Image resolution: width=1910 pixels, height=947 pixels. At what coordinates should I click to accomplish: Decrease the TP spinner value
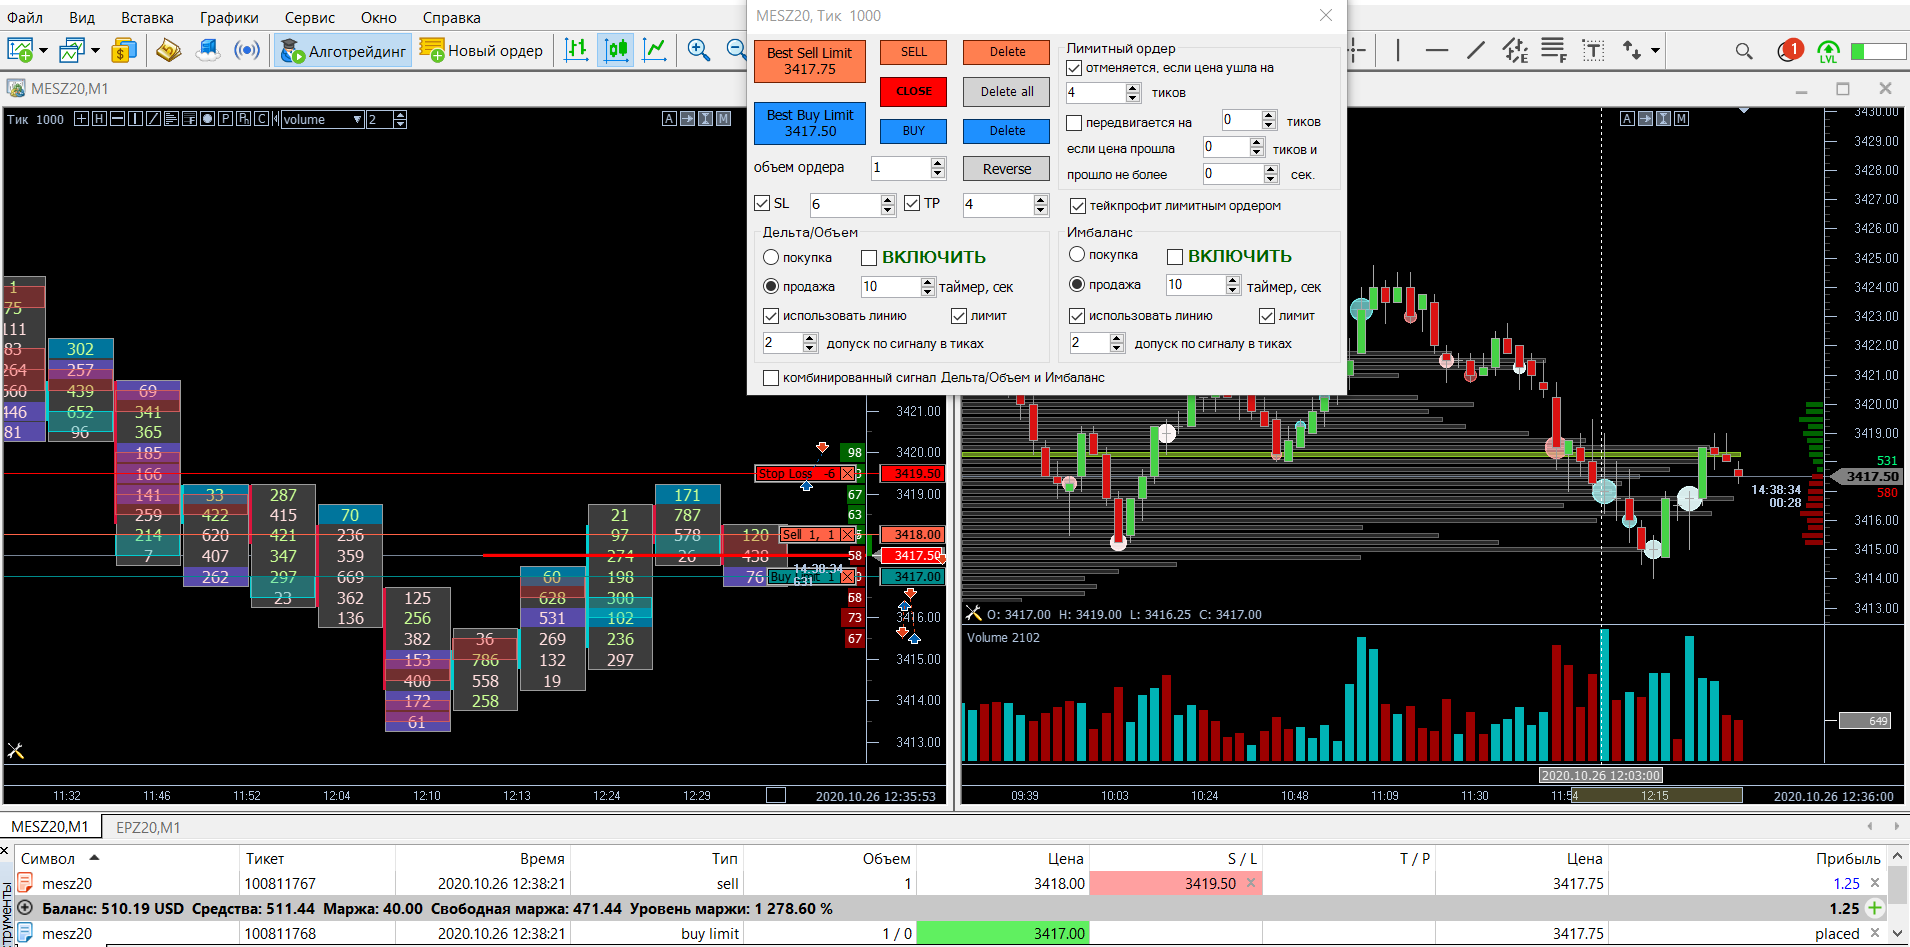click(1041, 210)
